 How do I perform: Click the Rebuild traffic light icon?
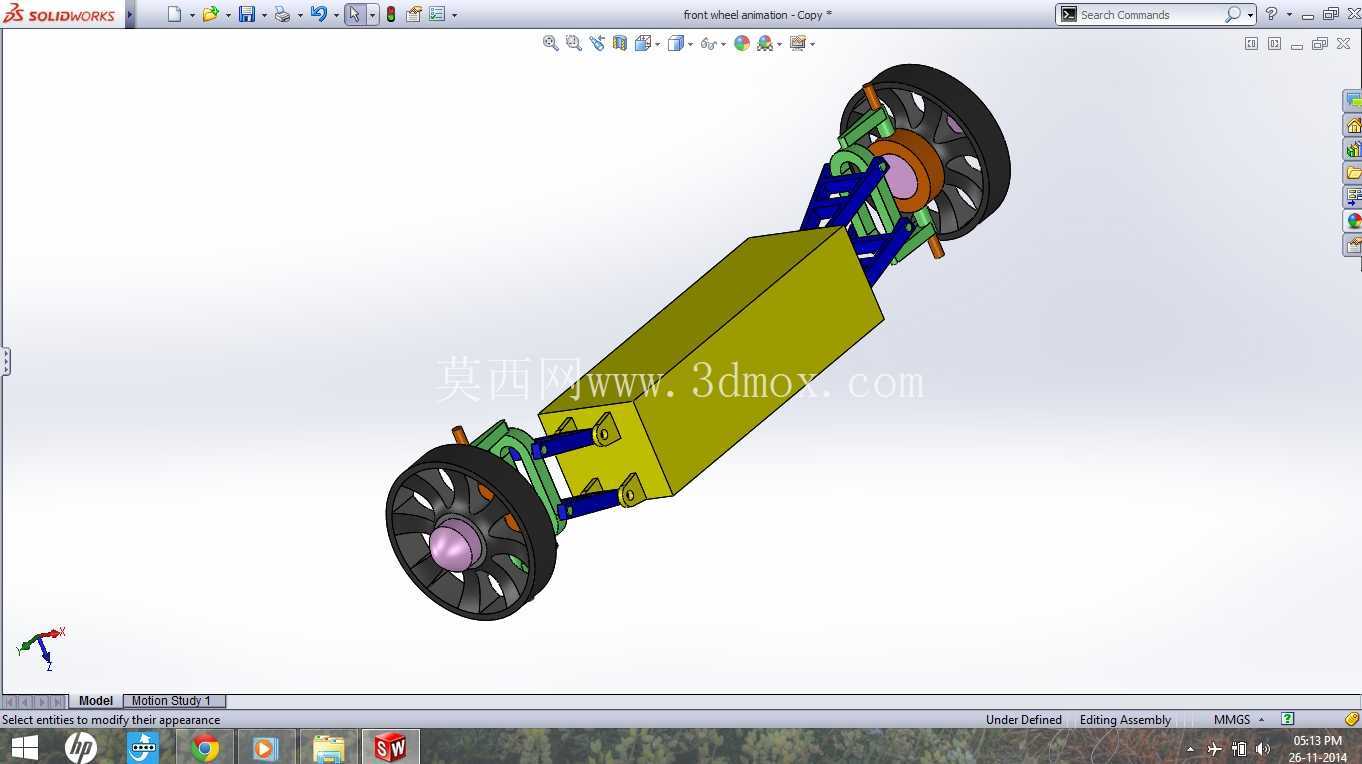coord(390,14)
